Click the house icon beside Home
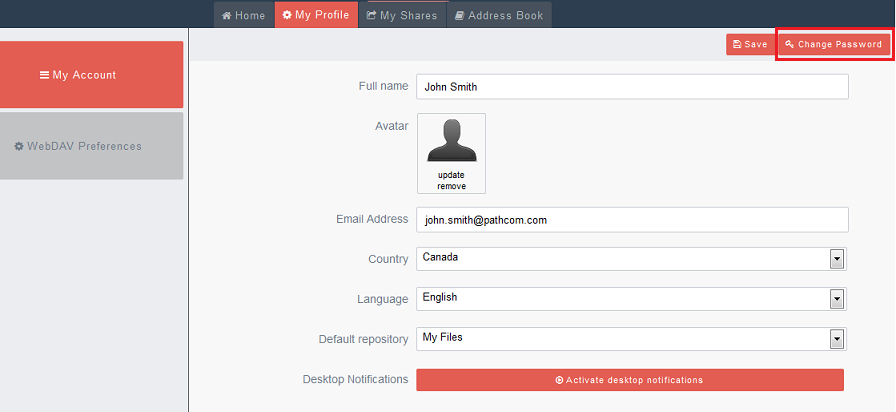Image resolution: width=896 pixels, height=412 pixels. click(x=227, y=15)
